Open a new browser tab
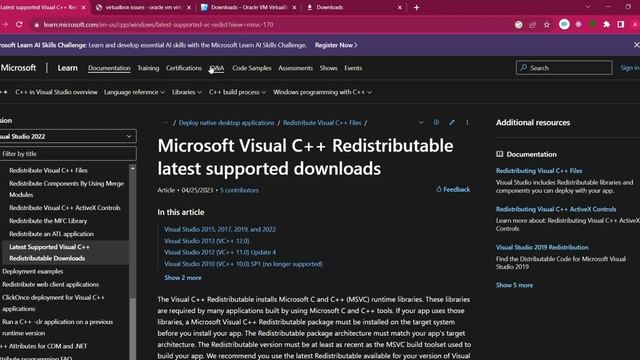The width and height of the screenshot is (640, 360). [416, 7]
